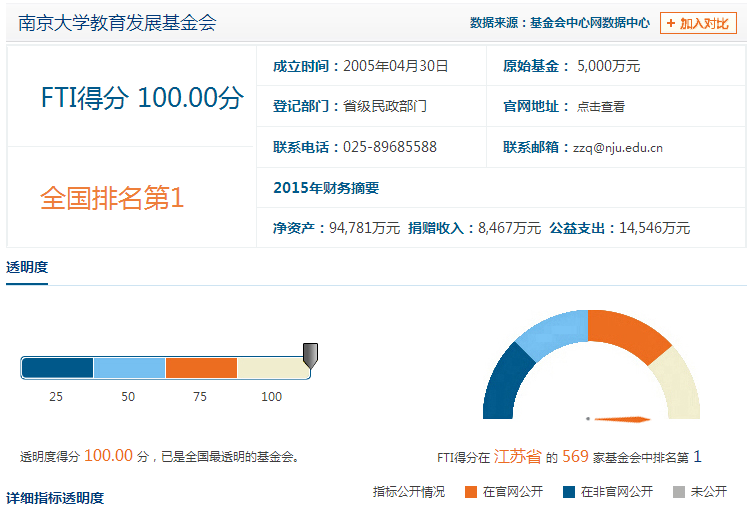This screenshot has width=749, height=512.
Task: Click the email address zzq@nju.edu.cn
Action: tap(618, 148)
